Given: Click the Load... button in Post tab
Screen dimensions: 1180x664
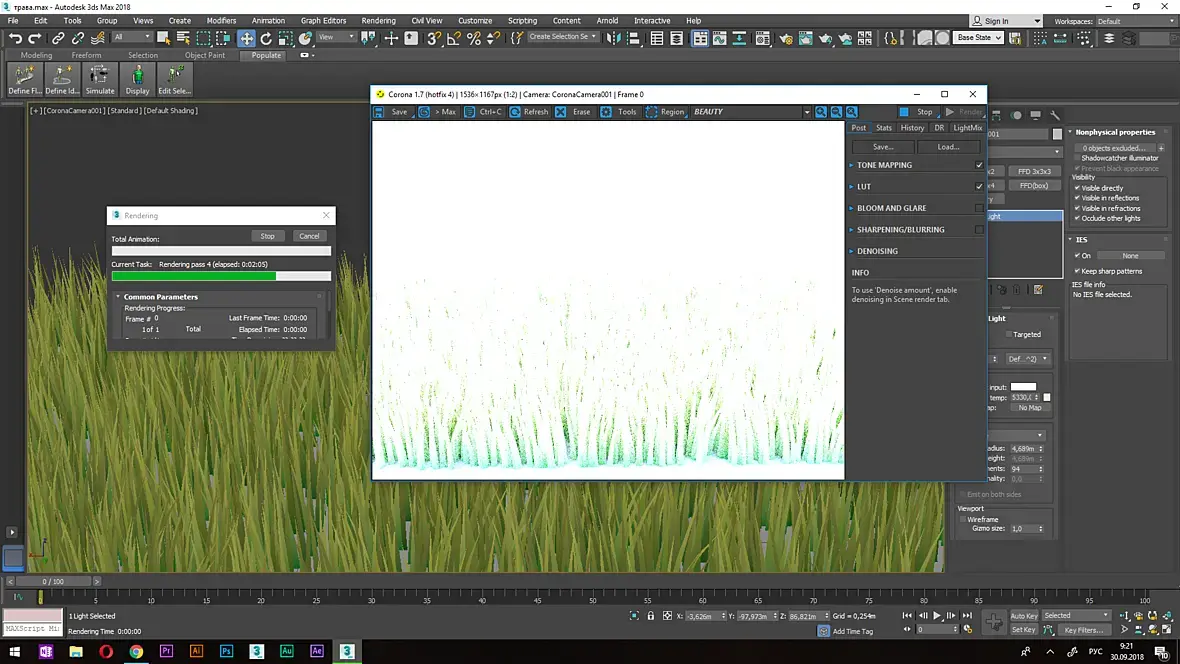Looking at the screenshot, I should click(x=948, y=146).
